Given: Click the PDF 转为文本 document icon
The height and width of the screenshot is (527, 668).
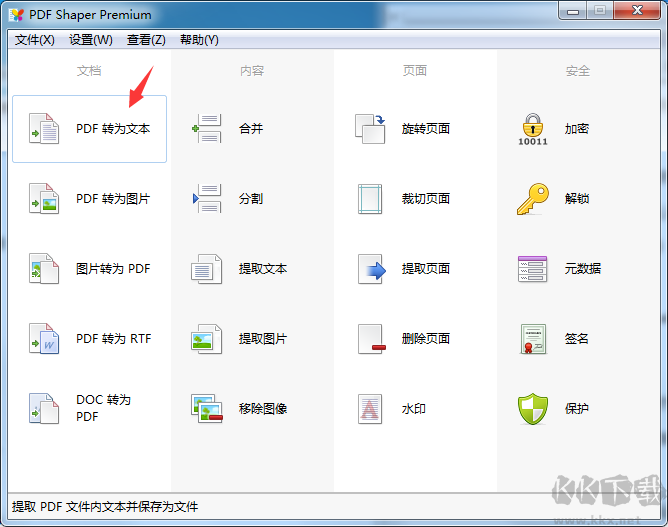Looking at the screenshot, I should [44, 129].
